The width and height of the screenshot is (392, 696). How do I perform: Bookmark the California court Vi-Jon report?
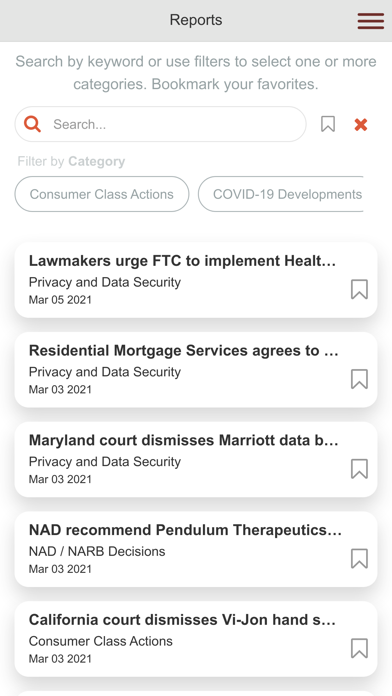pos(359,648)
